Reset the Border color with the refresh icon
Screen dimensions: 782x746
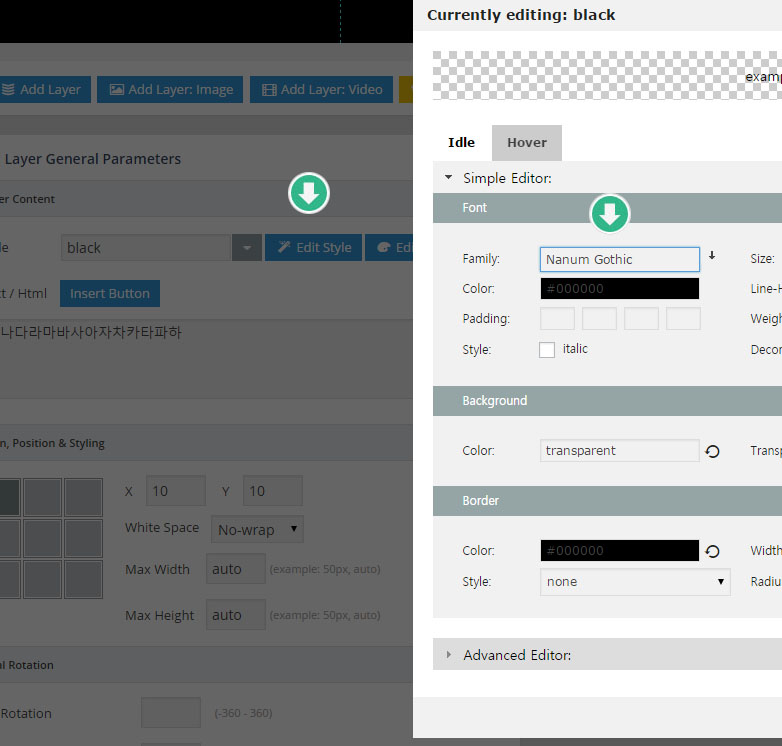tap(712, 551)
